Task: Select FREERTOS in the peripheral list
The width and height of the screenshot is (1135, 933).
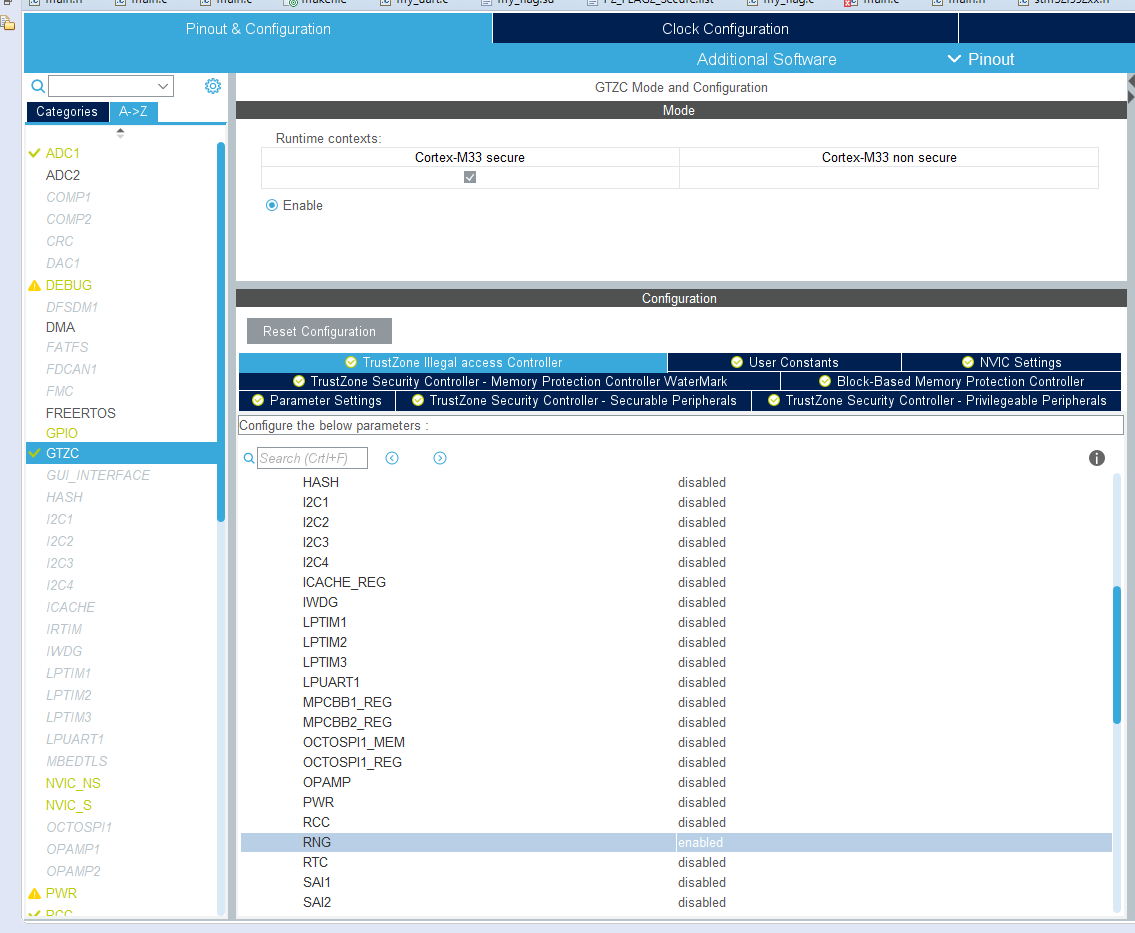Action: [x=80, y=413]
